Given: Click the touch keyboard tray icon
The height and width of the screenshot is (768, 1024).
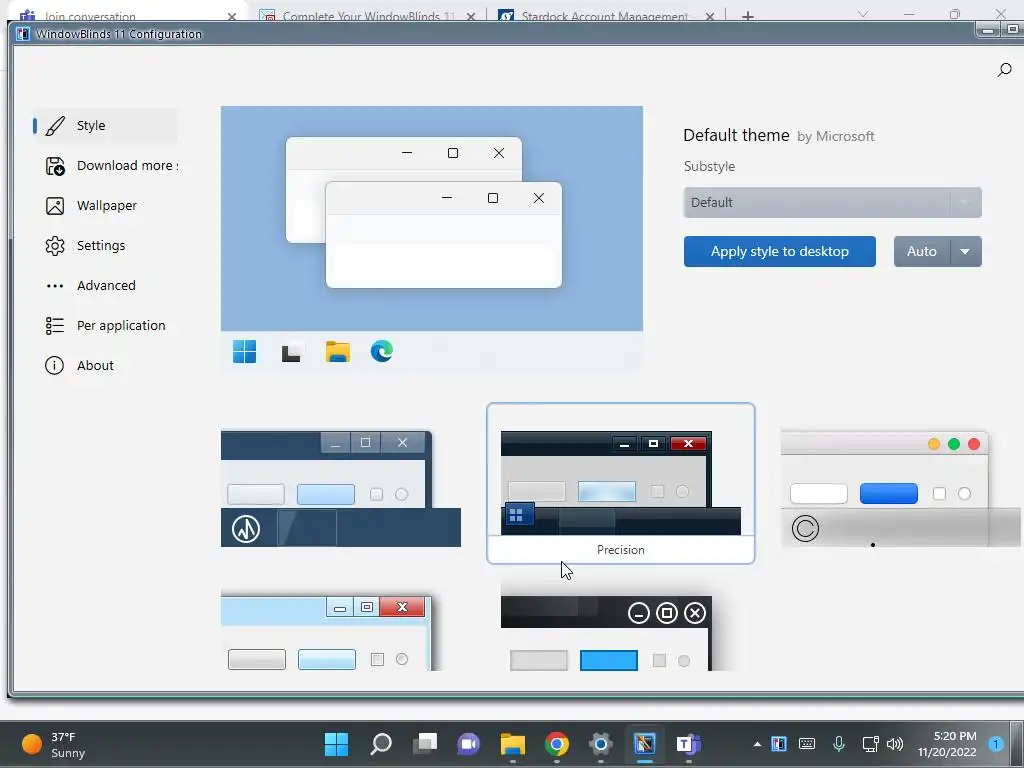Looking at the screenshot, I should (807, 744).
